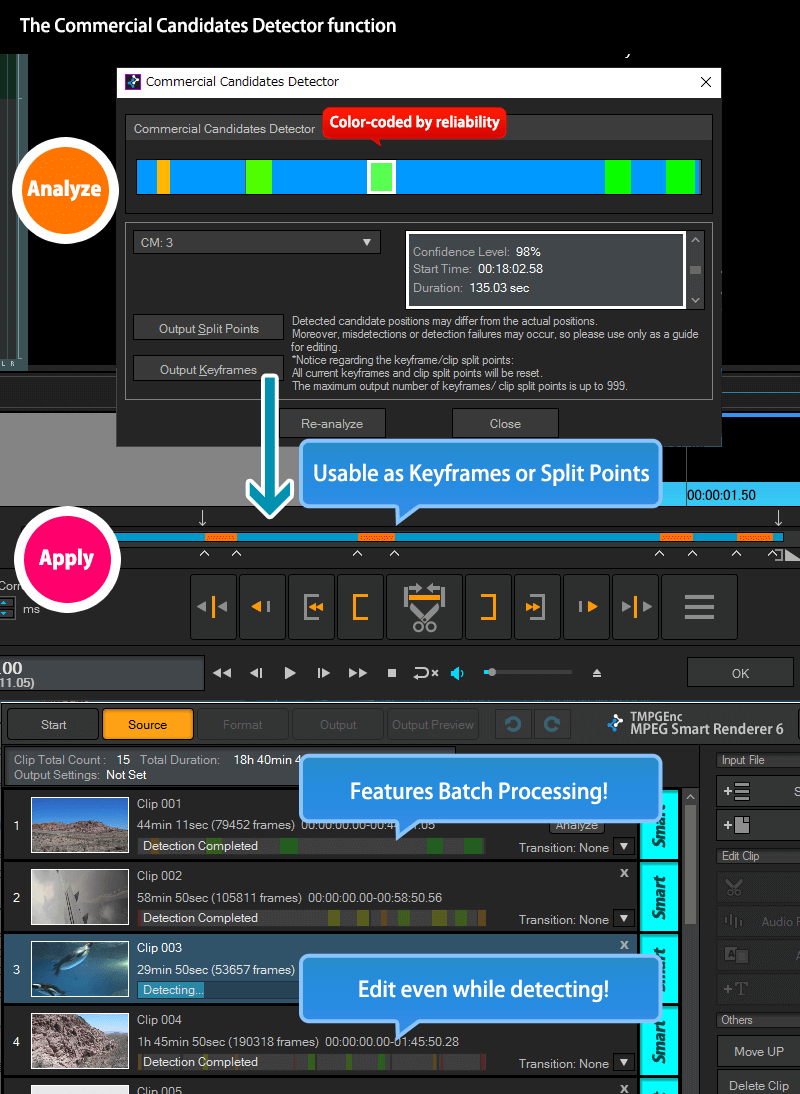Play the video preview
The height and width of the screenshot is (1094, 800).
point(290,673)
